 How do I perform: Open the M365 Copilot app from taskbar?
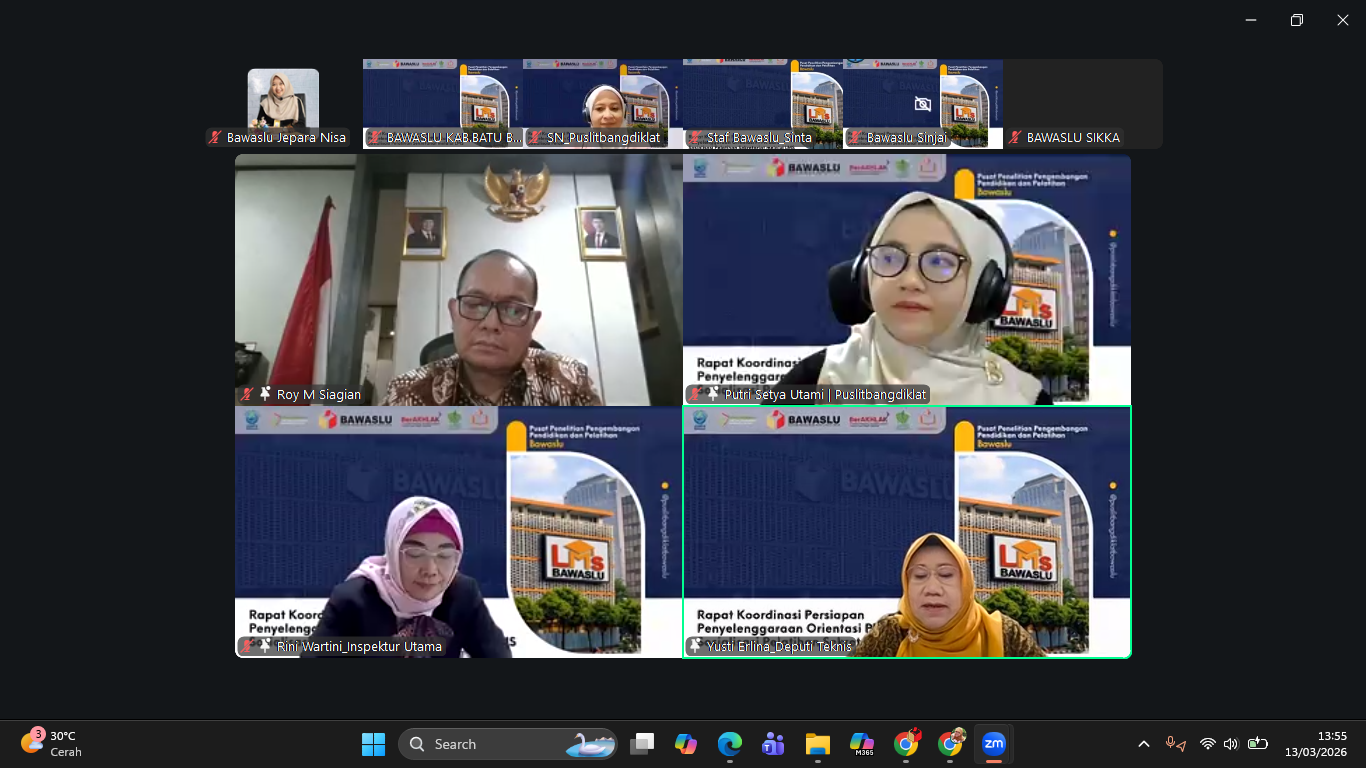pos(861,744)
